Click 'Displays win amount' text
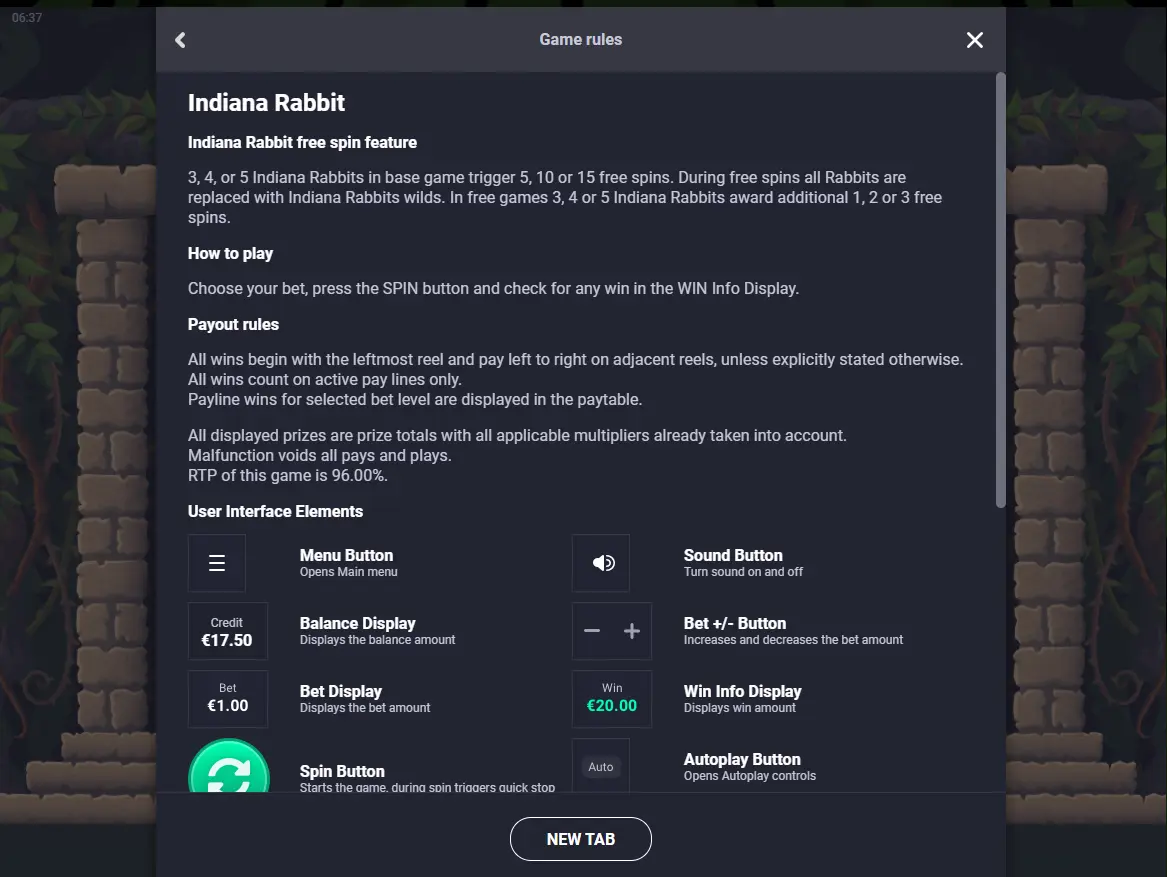The height and width of the screenshot is (877, 1167). [740, 708]
